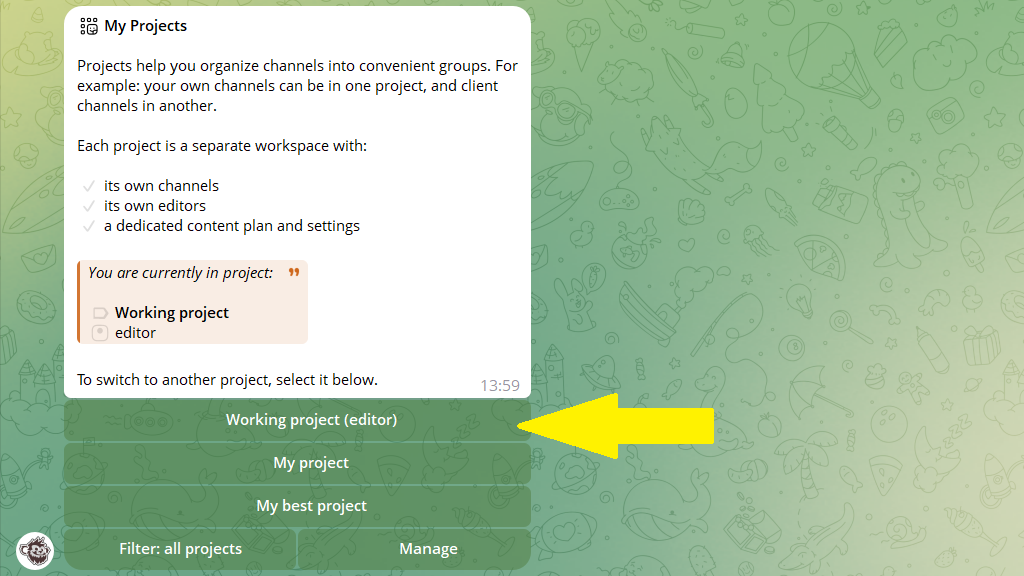This screenshot has width=1024, height=576.
Task: Click the 13:59 message timestamp
Action: (500, 385)
